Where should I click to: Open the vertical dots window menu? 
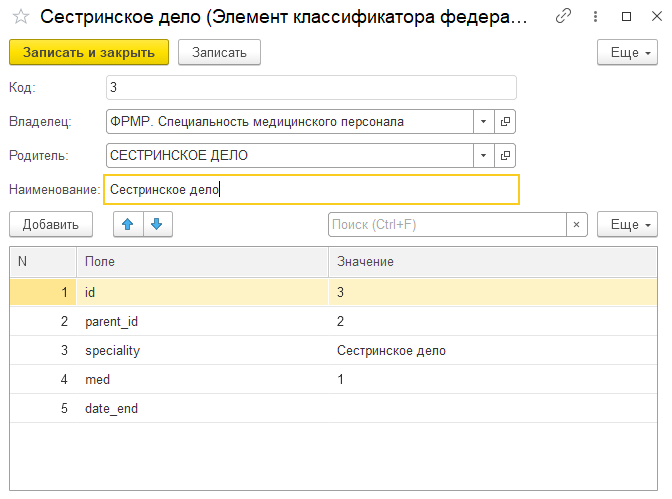(596, 17)
